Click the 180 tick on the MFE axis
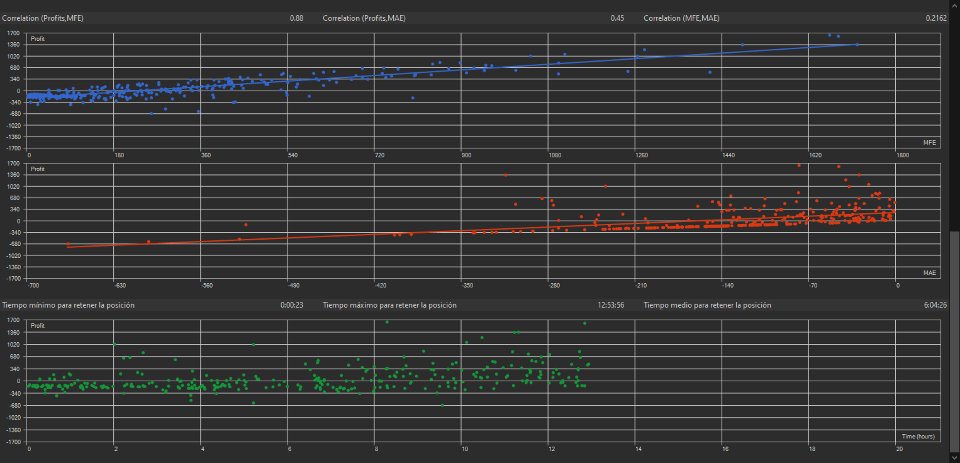This screenshot has width=960, height=463. point(119,156)
